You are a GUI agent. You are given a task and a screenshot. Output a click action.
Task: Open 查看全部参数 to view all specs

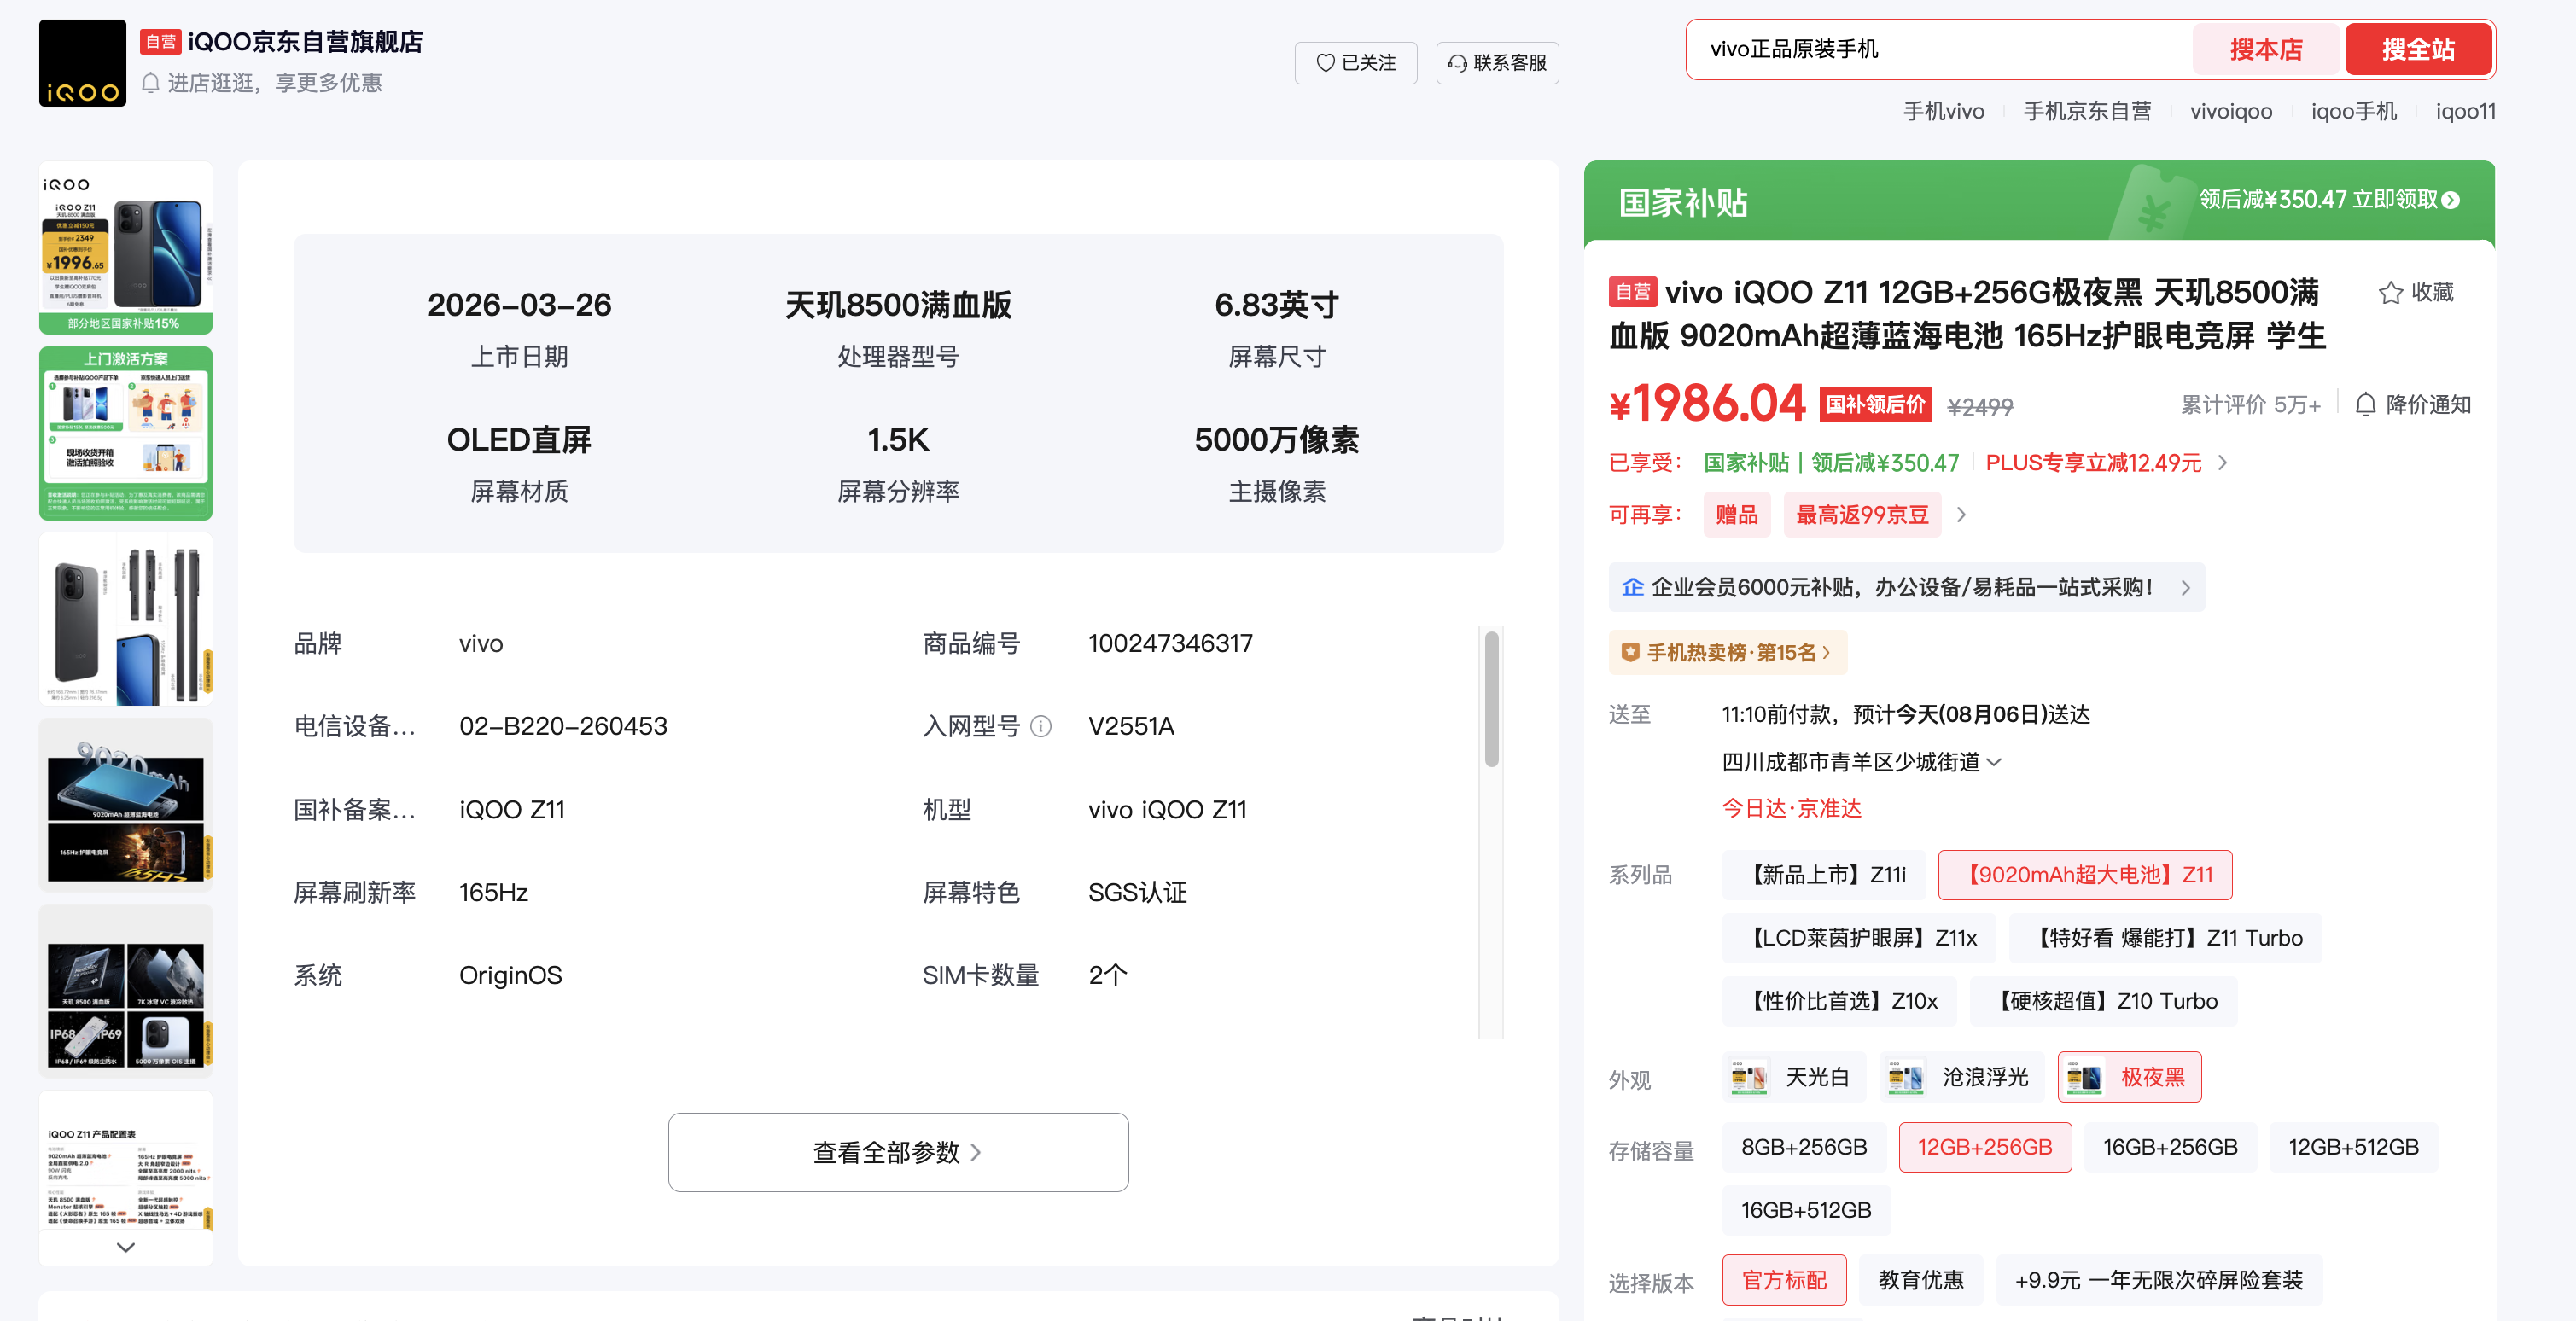898,1152
